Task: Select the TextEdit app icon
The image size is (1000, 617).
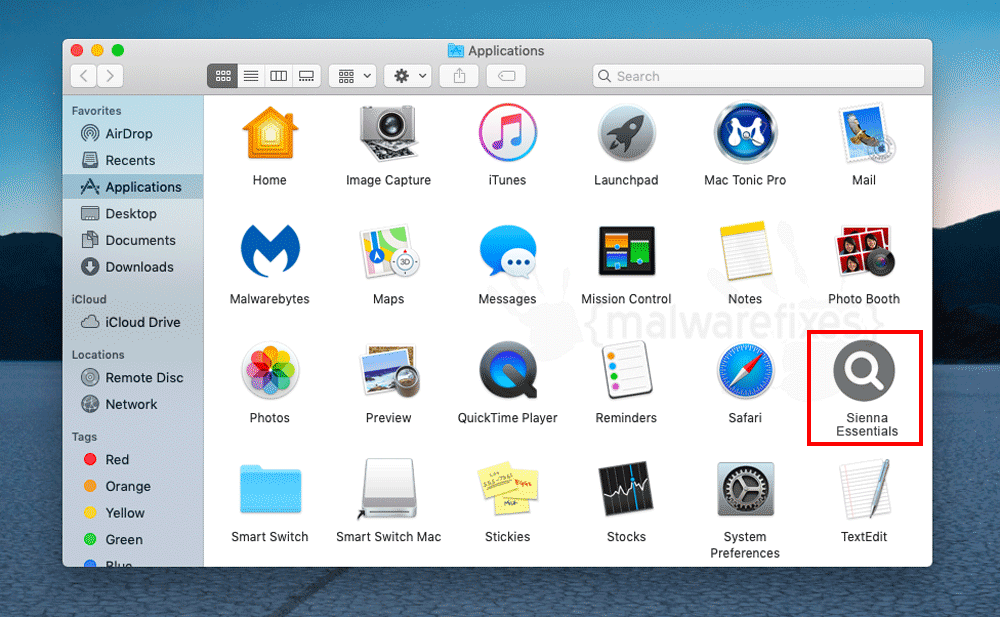Action: 864,489
